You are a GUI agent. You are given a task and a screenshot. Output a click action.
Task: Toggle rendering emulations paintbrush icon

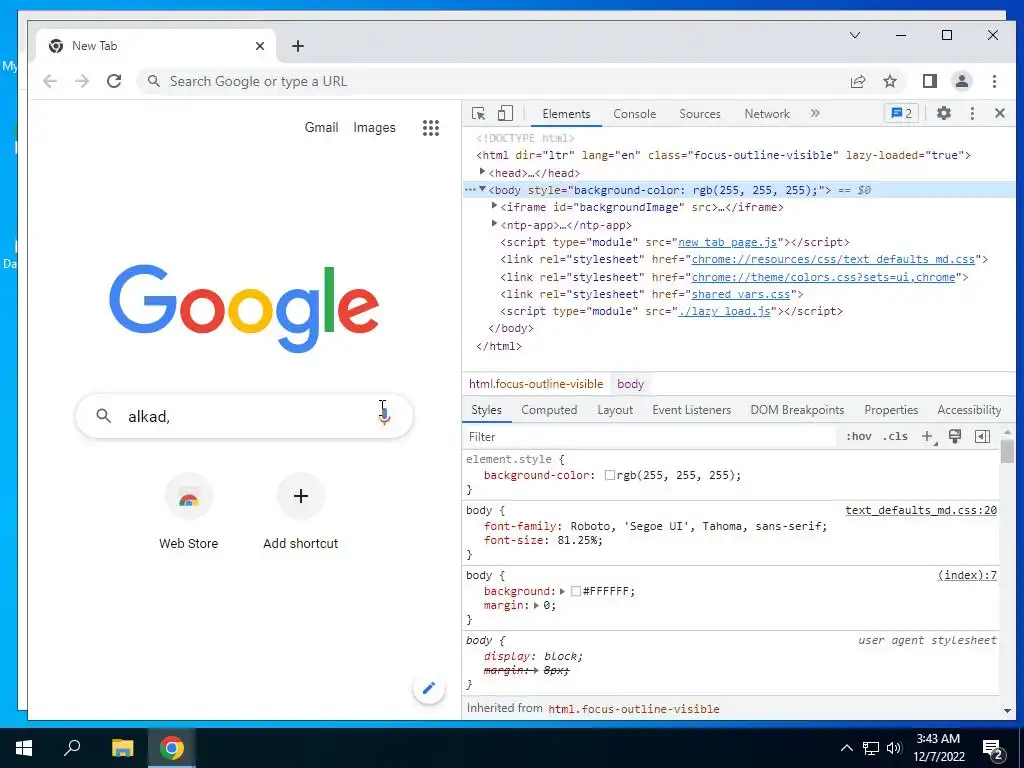pyautogui.click(x=955, y=436)
